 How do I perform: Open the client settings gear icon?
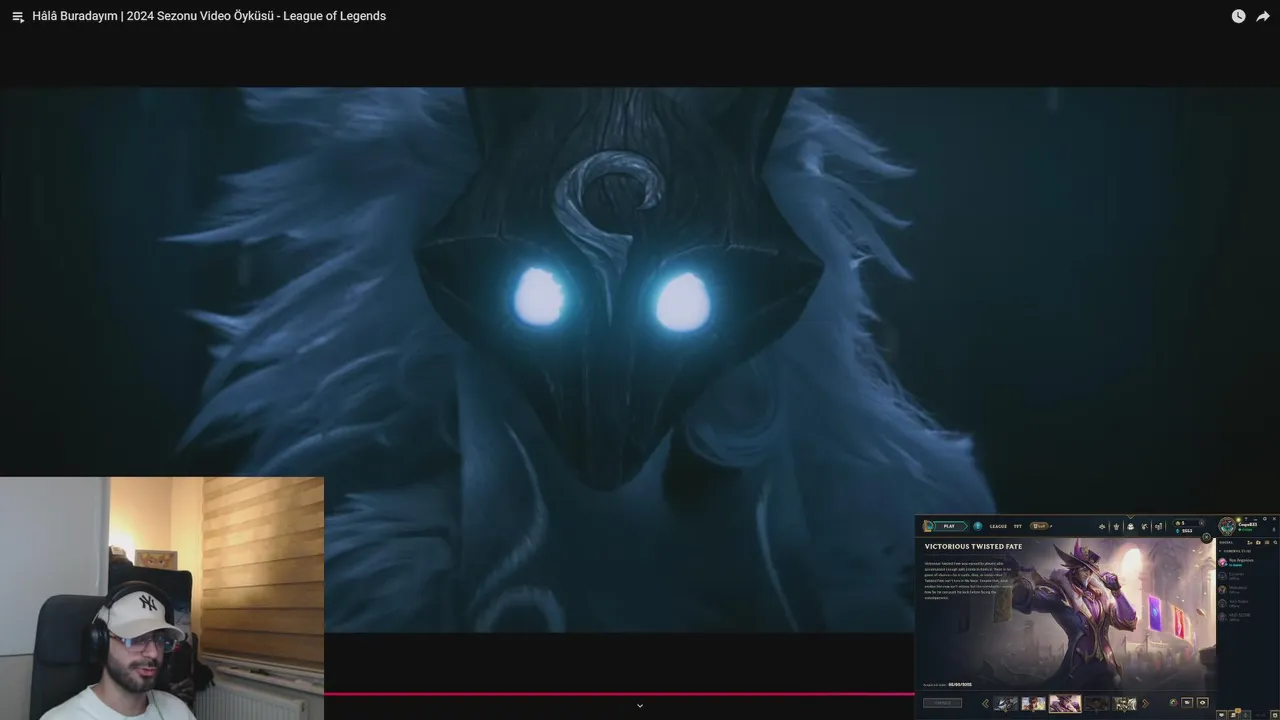(x=1264, y=519)
